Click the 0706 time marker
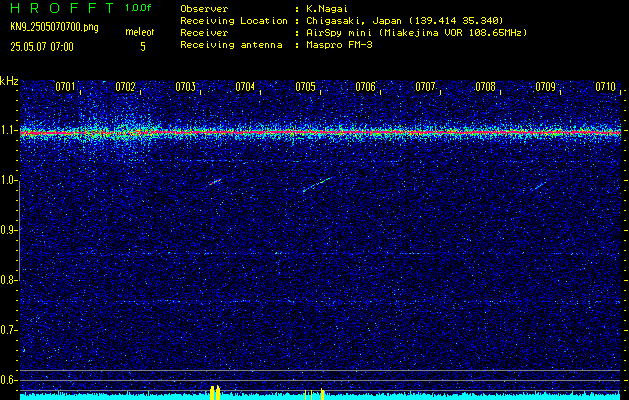 pos(365,87)
